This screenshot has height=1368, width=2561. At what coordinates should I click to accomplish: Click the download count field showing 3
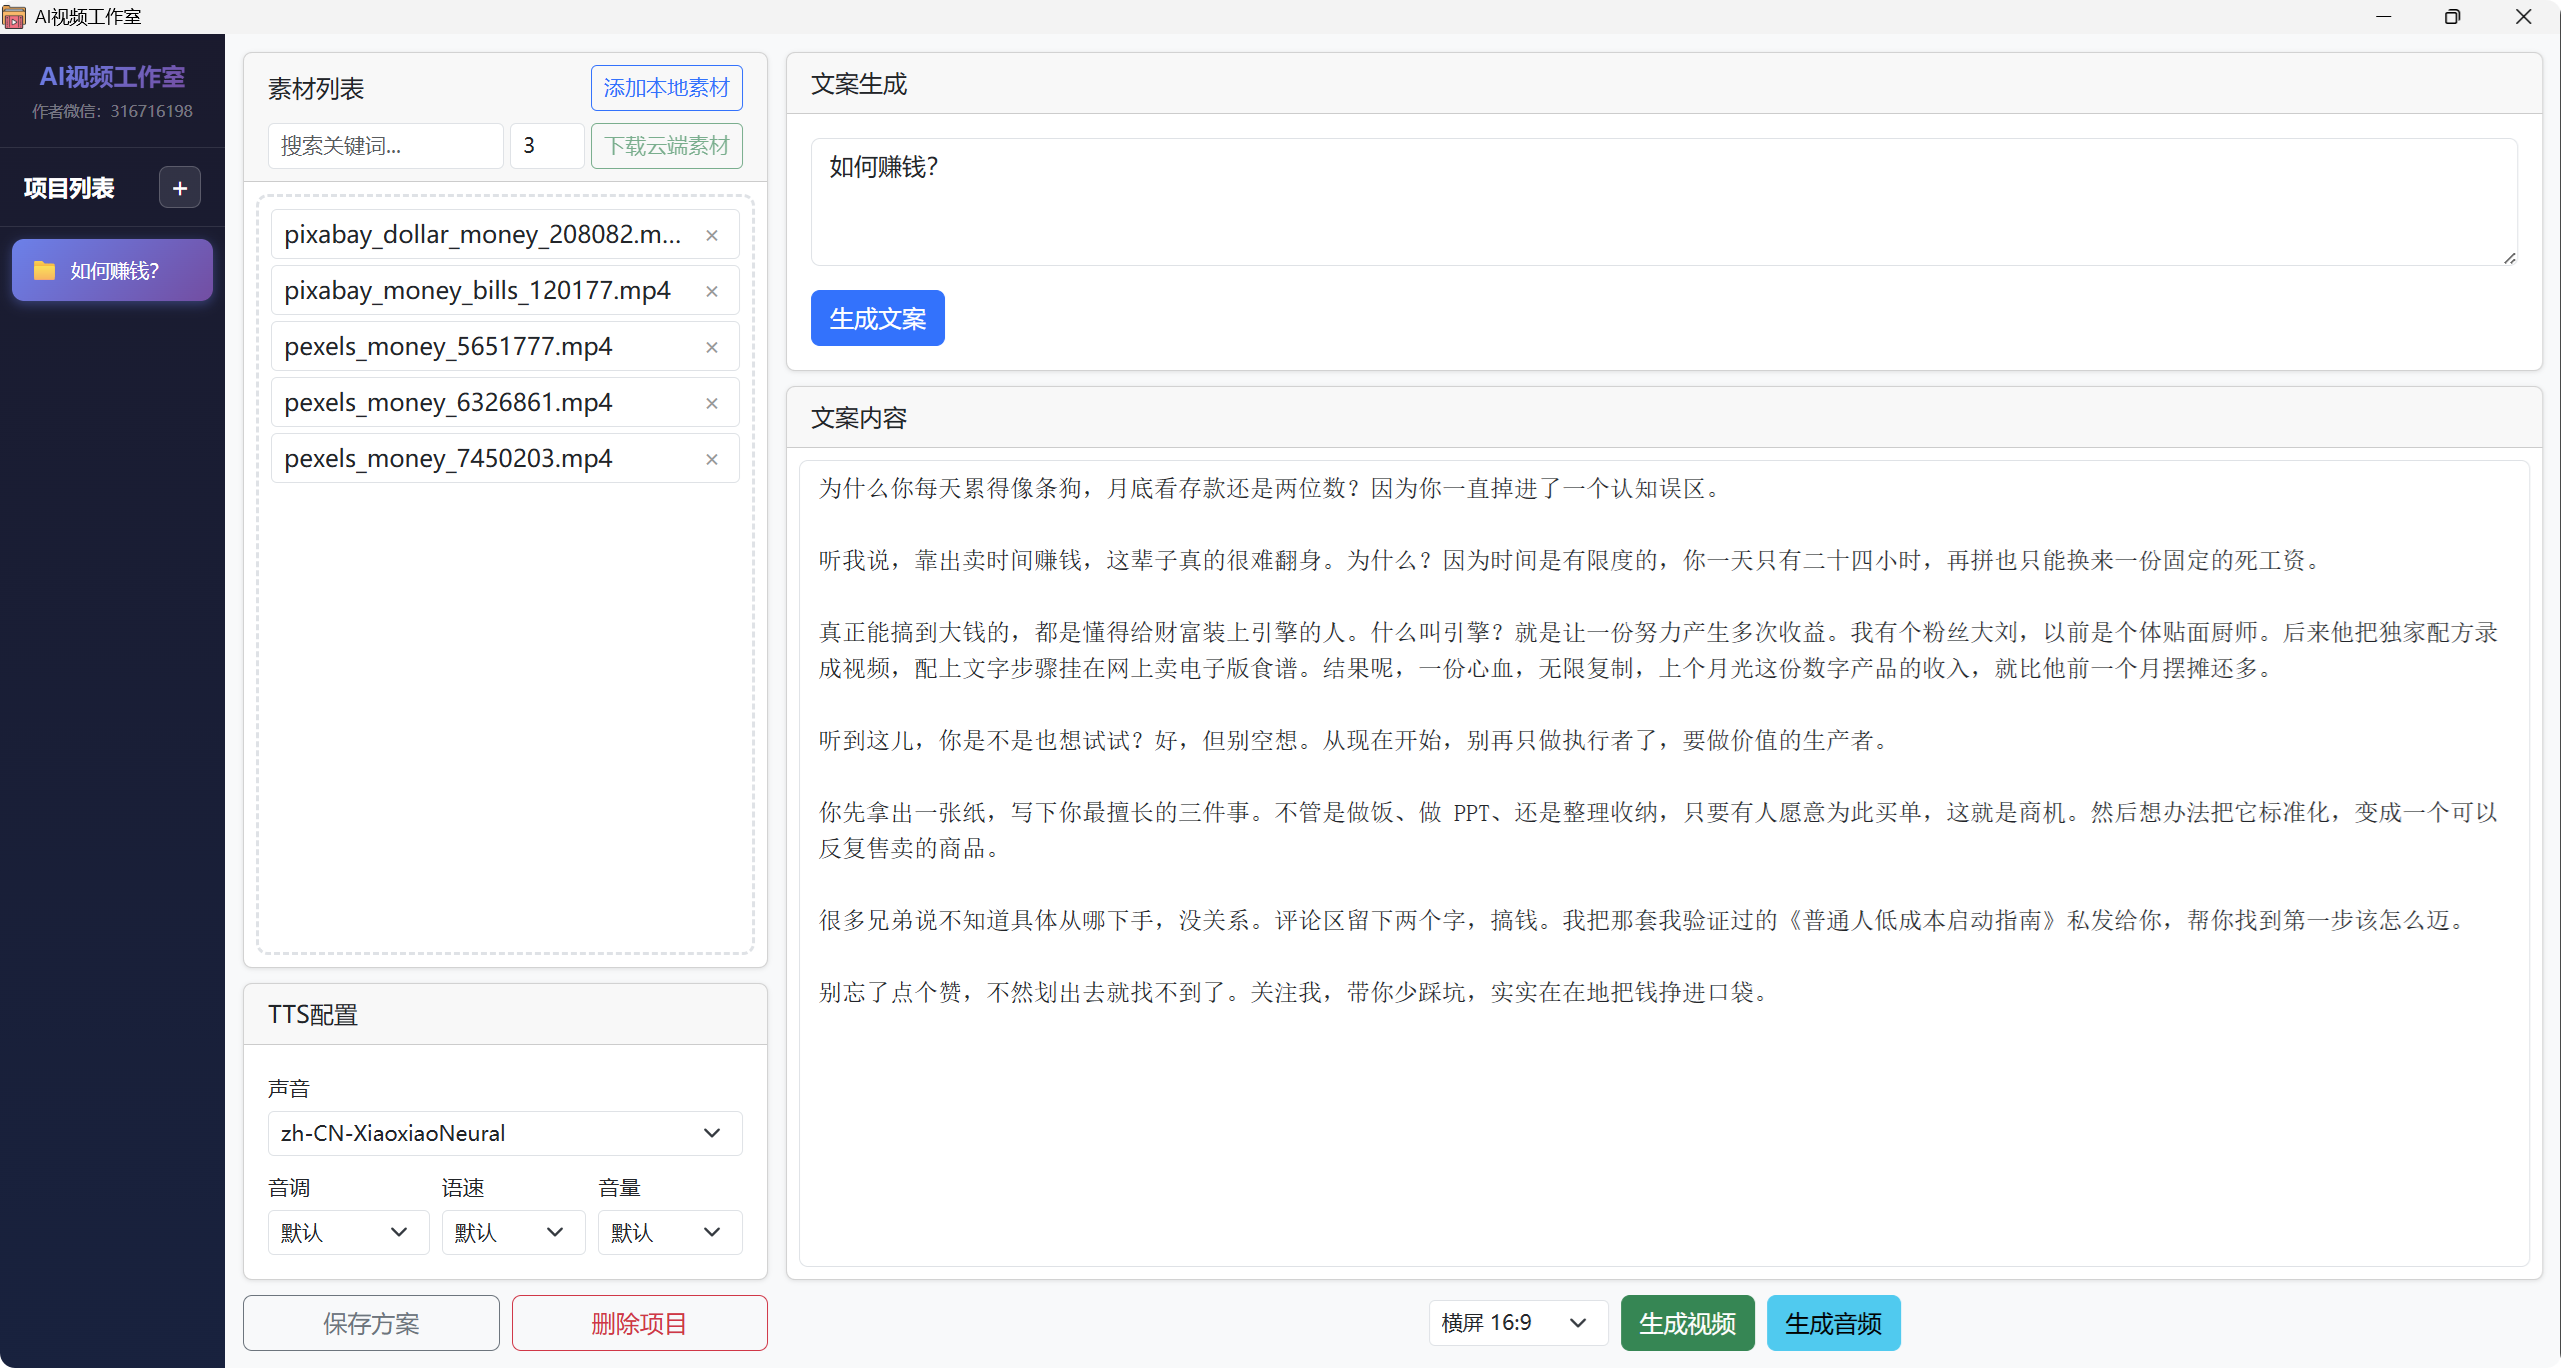coord(547,146)
